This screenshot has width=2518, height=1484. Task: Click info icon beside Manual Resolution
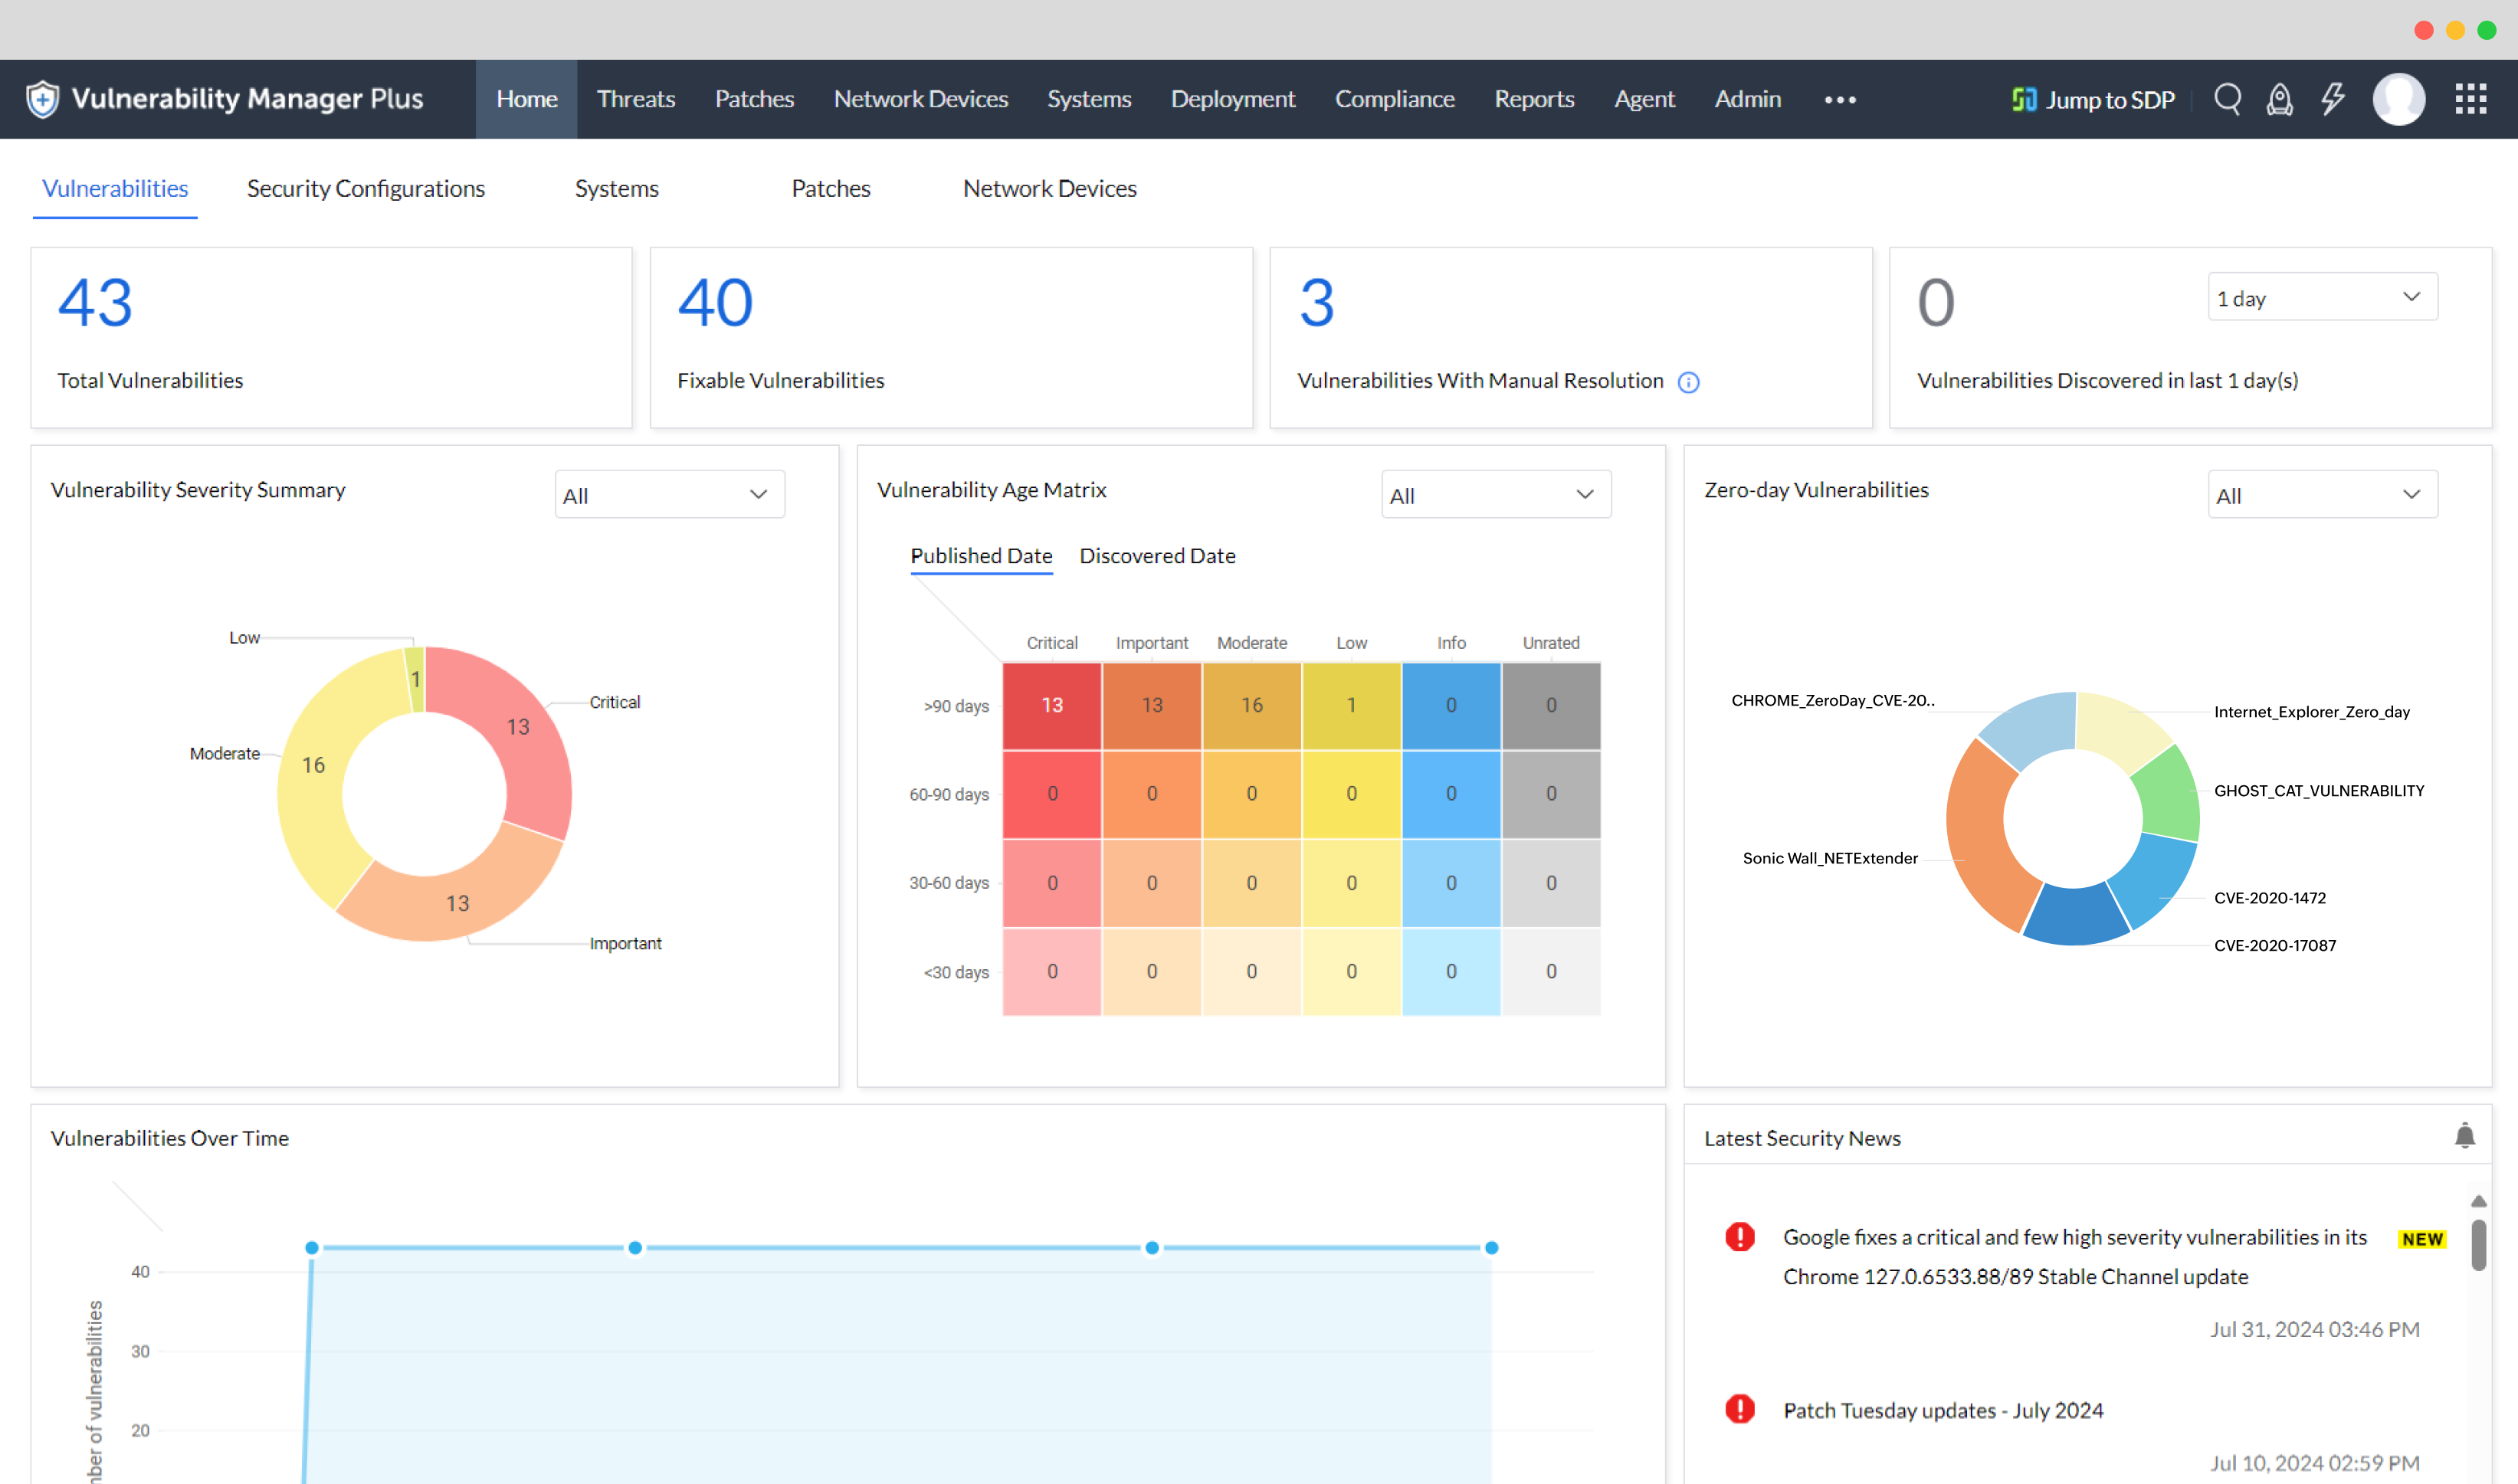(1688, 382)
